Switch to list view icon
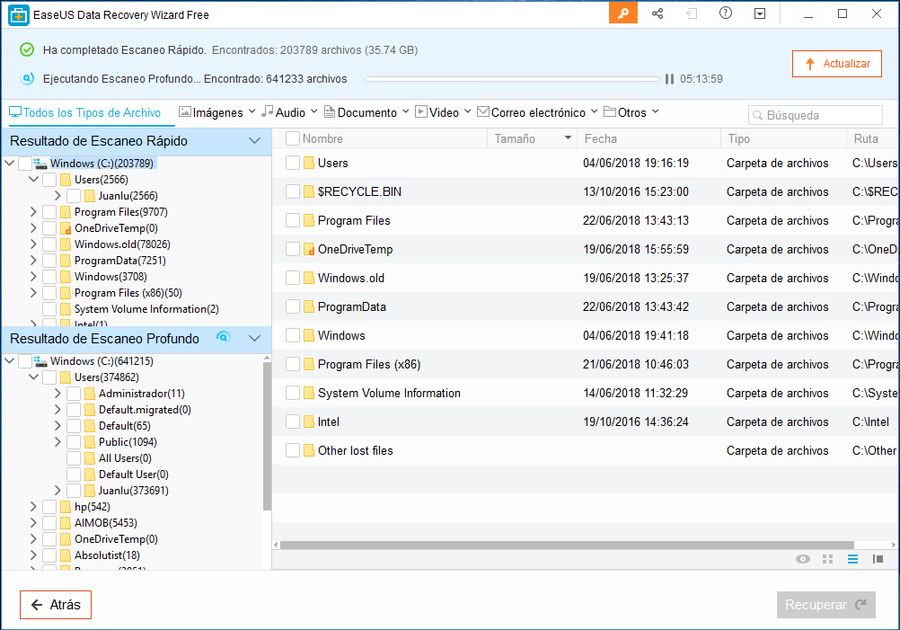900x630 pixels. point(852,559)
